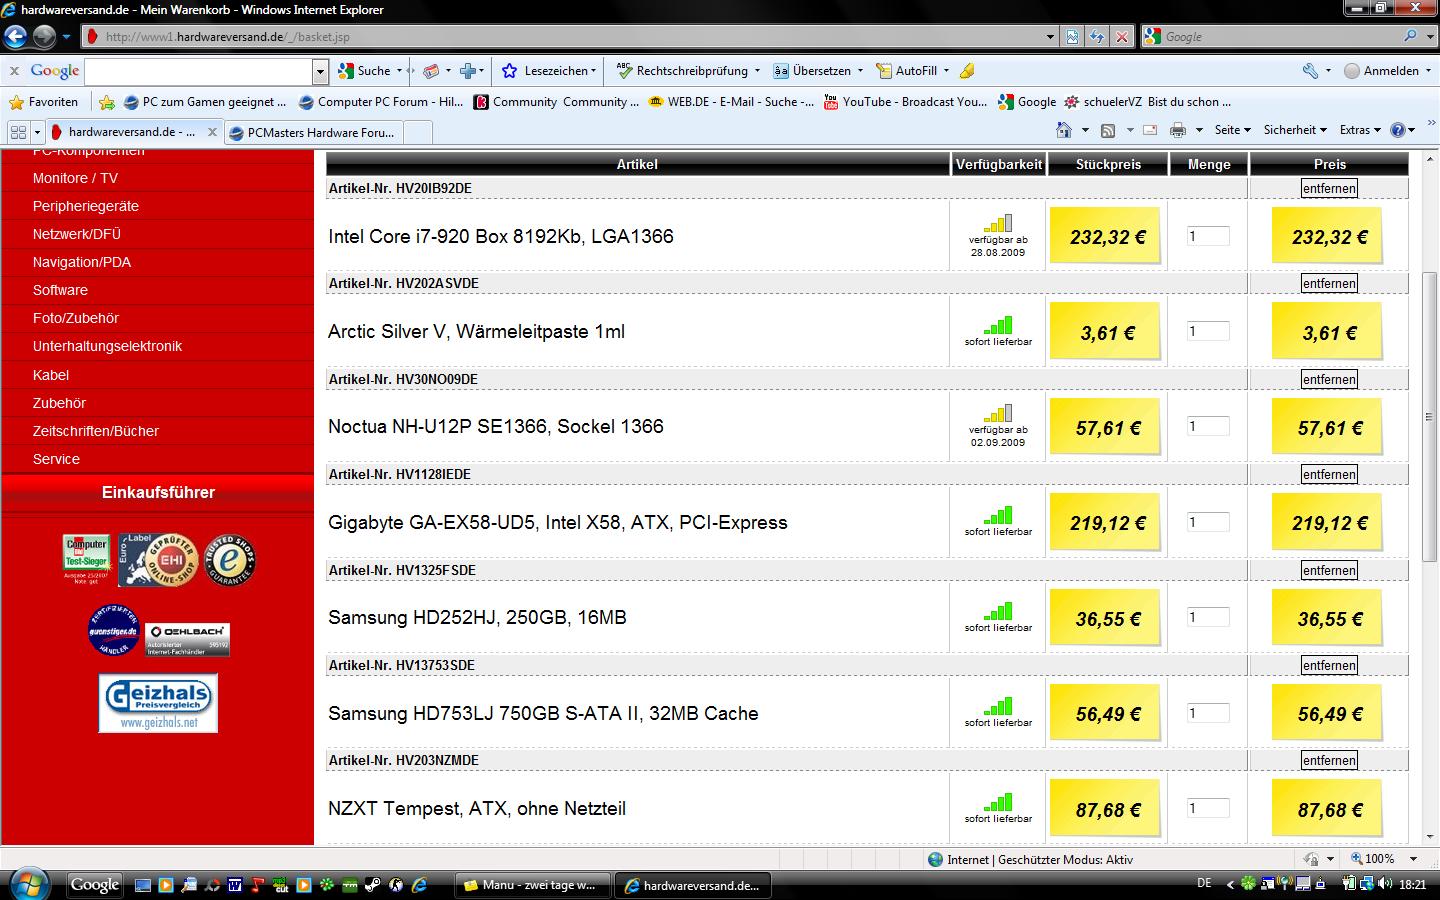Open favorite 'schuelerVZ'

[x=1147, y=102]
